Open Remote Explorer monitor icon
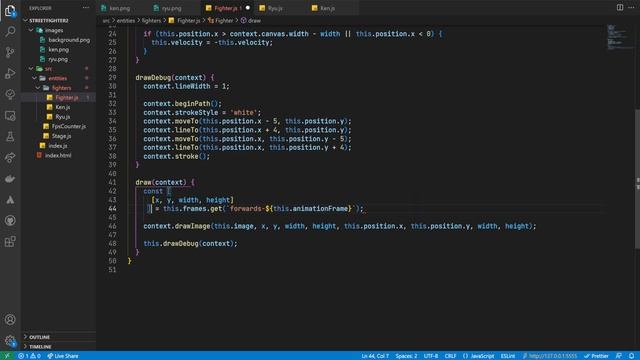 tap(10, 116)
